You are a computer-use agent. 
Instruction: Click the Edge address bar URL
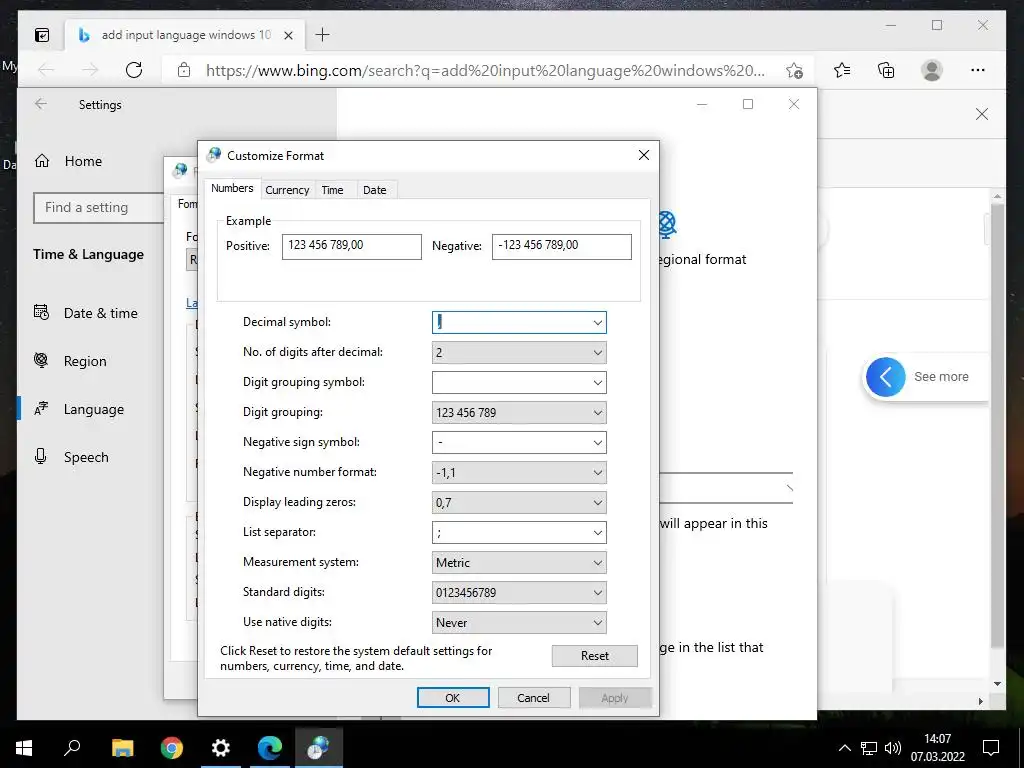click(485, 71)
